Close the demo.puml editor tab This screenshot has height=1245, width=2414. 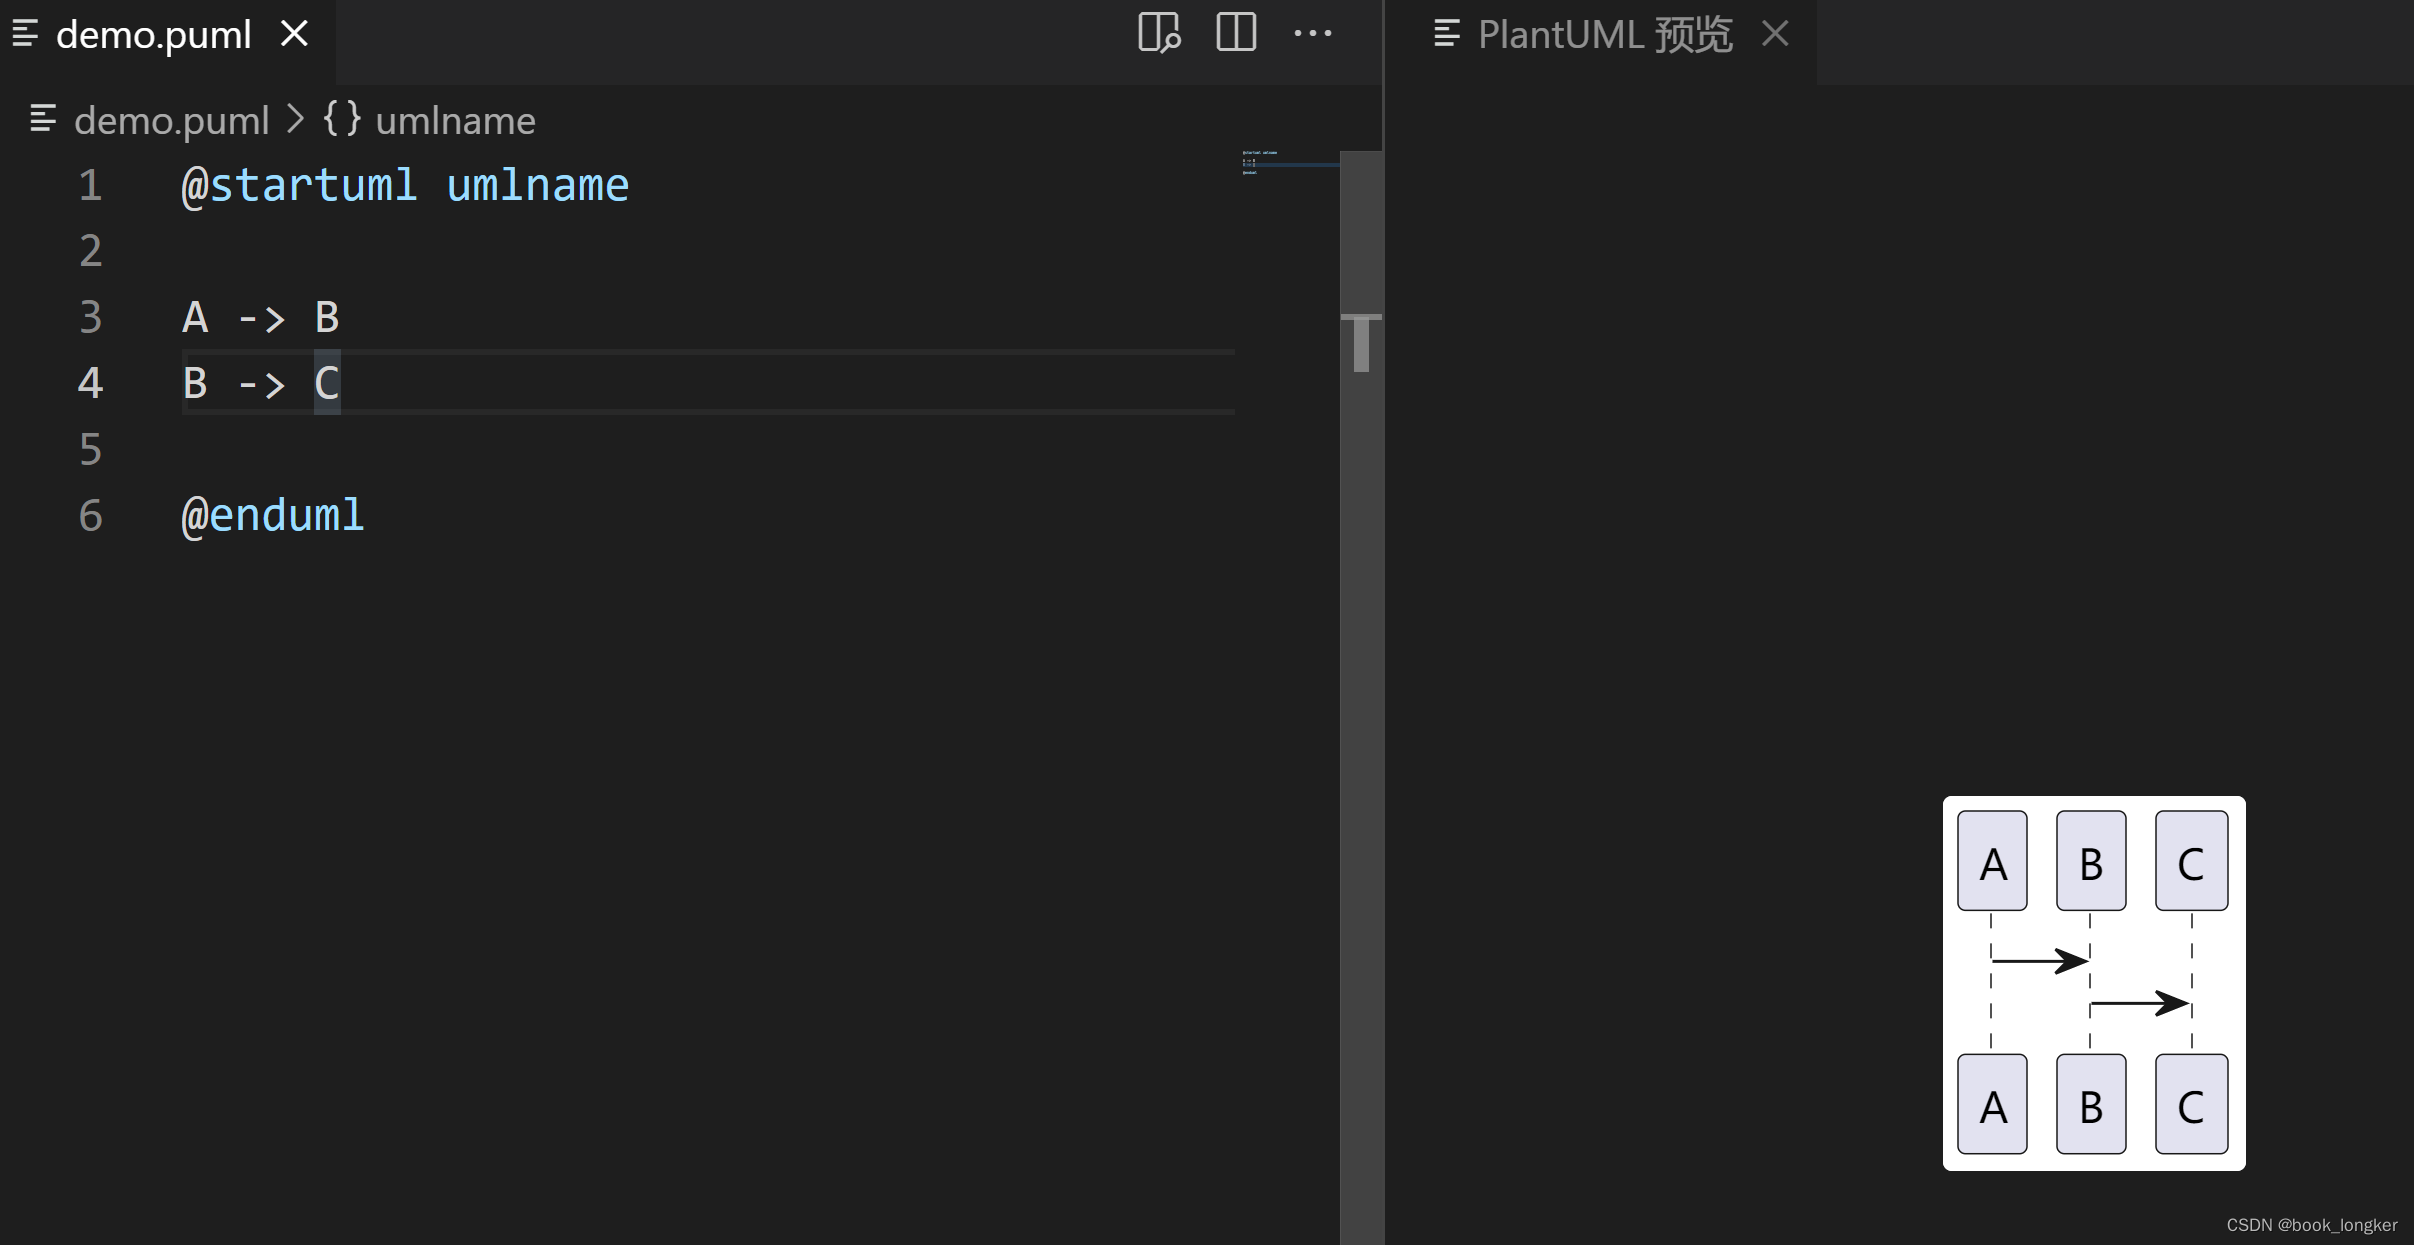294,34
